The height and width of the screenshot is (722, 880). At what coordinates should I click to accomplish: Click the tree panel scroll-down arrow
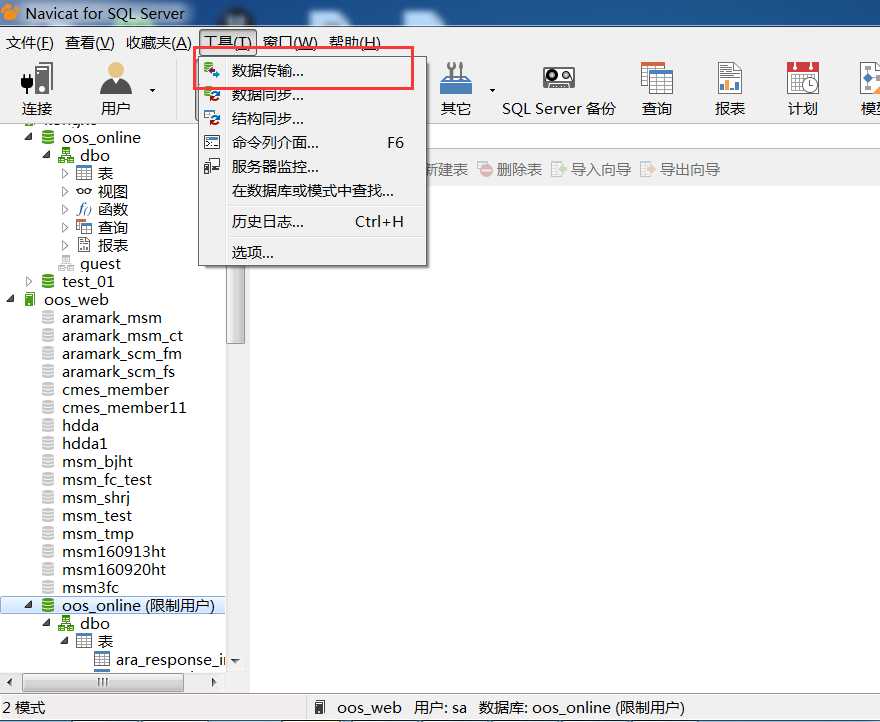[x=236, y=661]
